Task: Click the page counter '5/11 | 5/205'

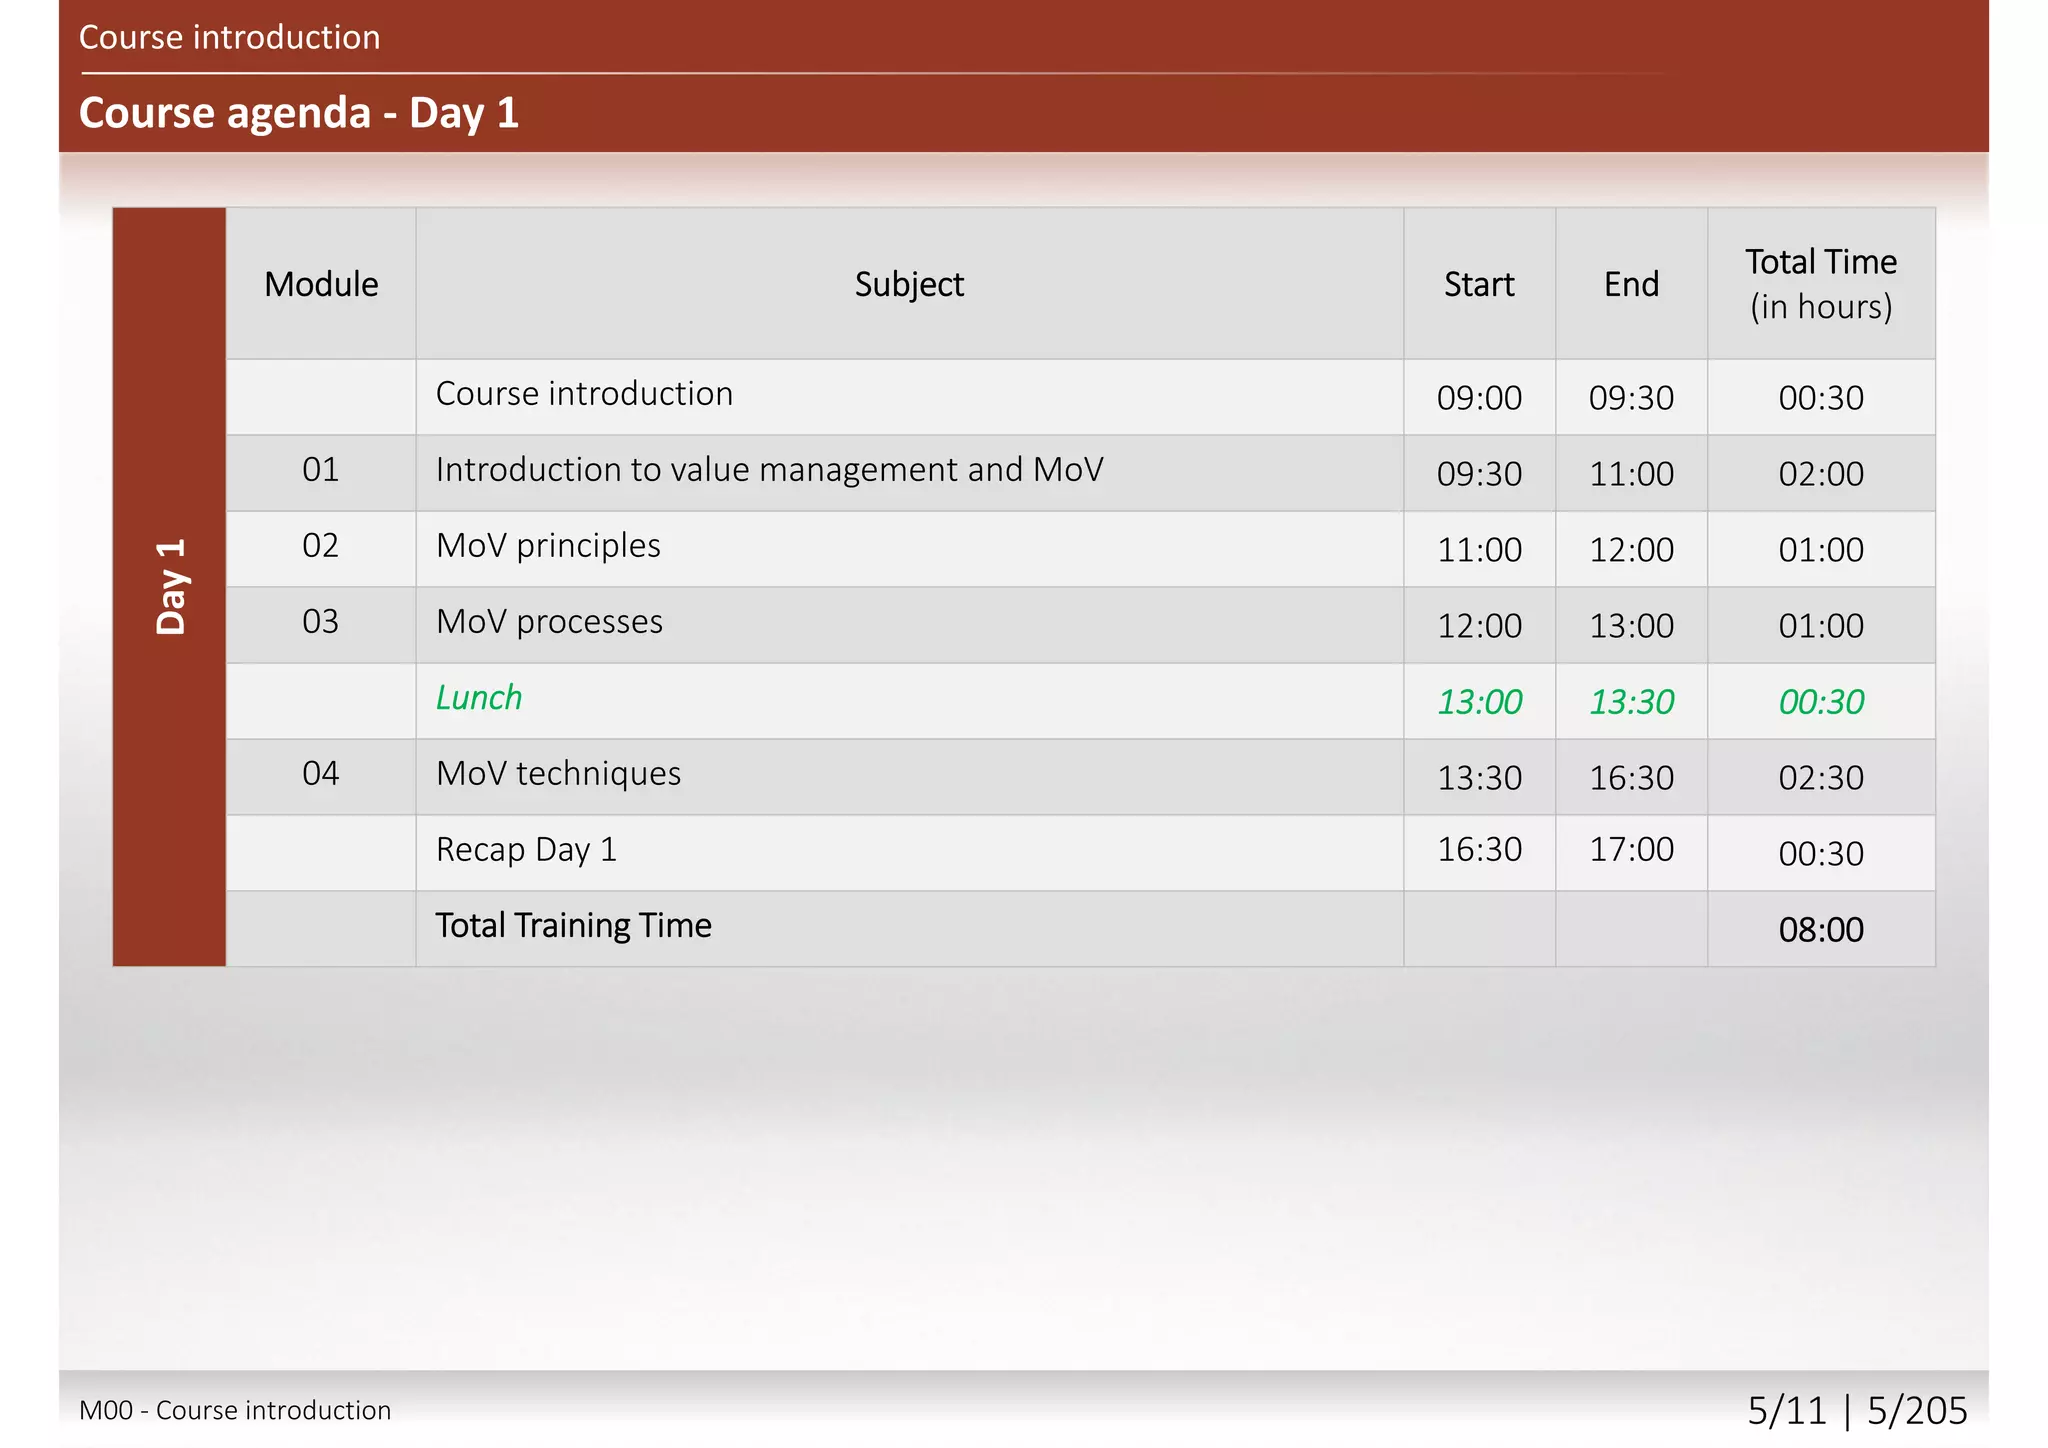Action: [x=1857, y=1411]
